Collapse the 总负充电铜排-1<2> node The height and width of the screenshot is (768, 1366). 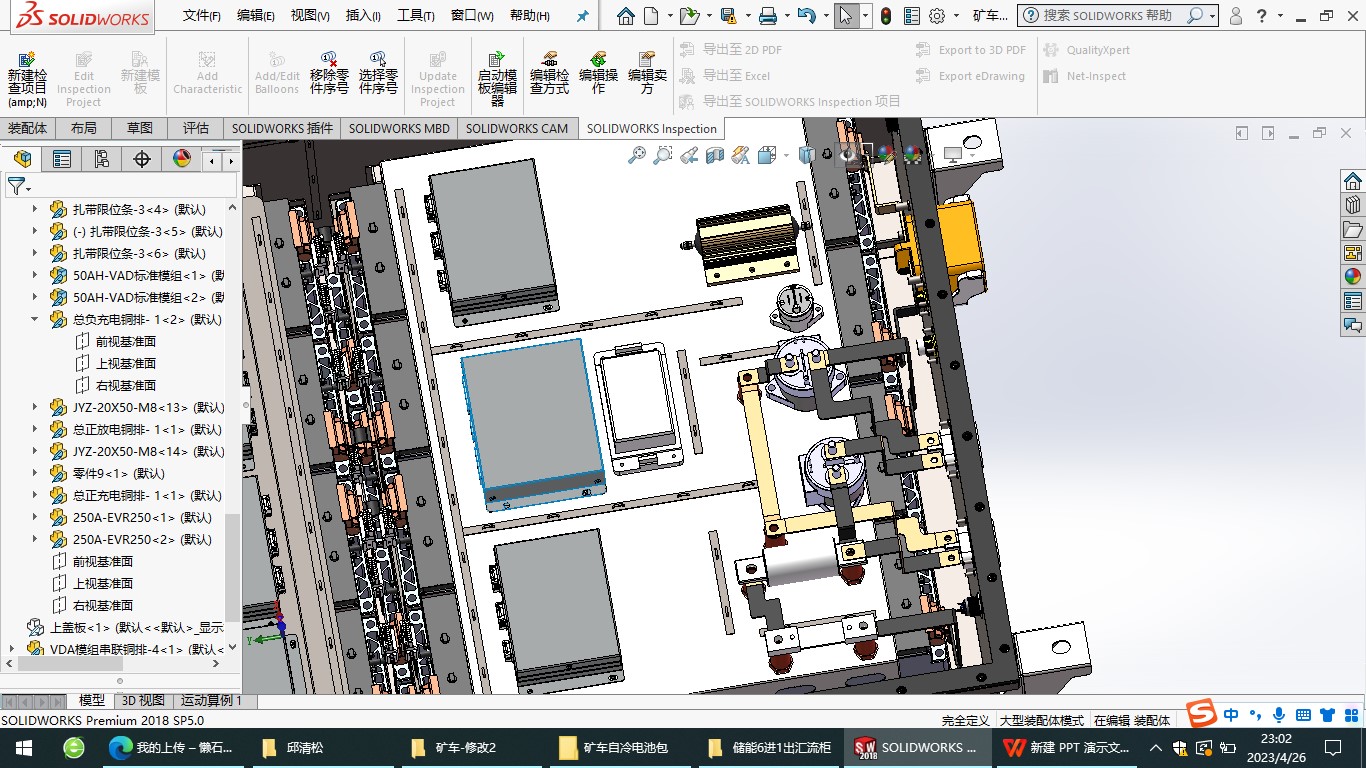click(x=33, y=319)
